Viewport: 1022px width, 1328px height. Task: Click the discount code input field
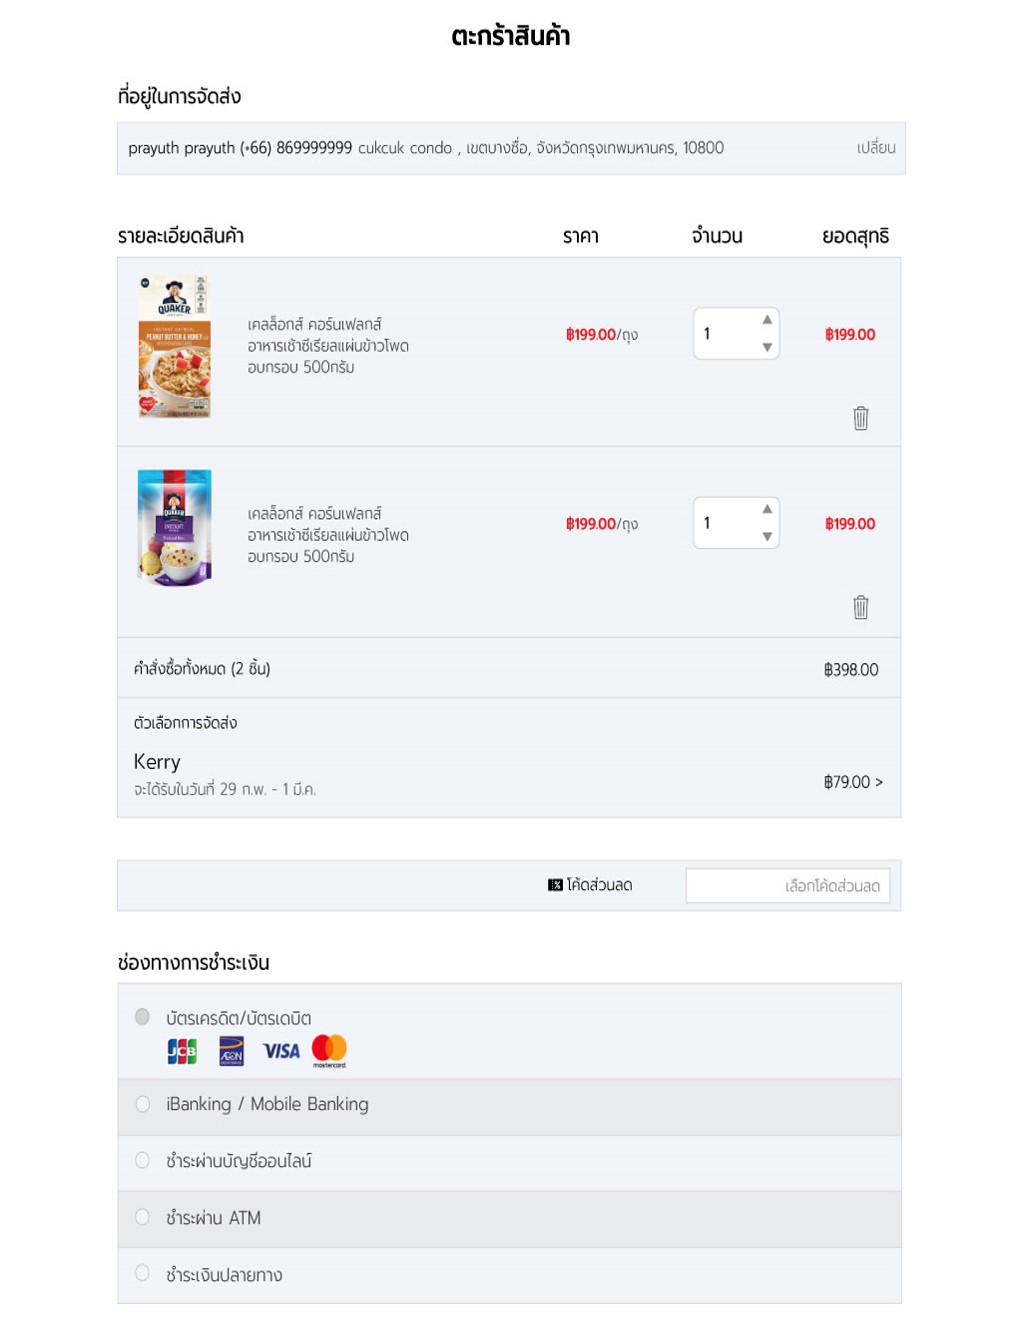coord(787,886)
